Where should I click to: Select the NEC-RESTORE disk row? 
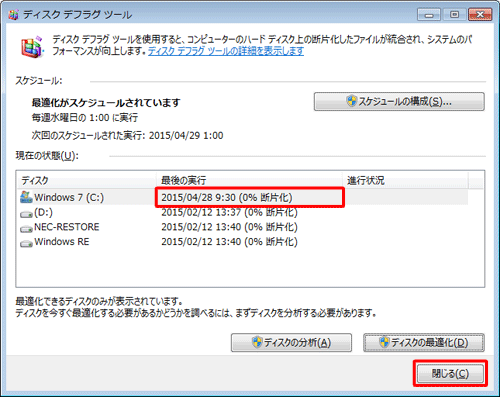[243, 227]
